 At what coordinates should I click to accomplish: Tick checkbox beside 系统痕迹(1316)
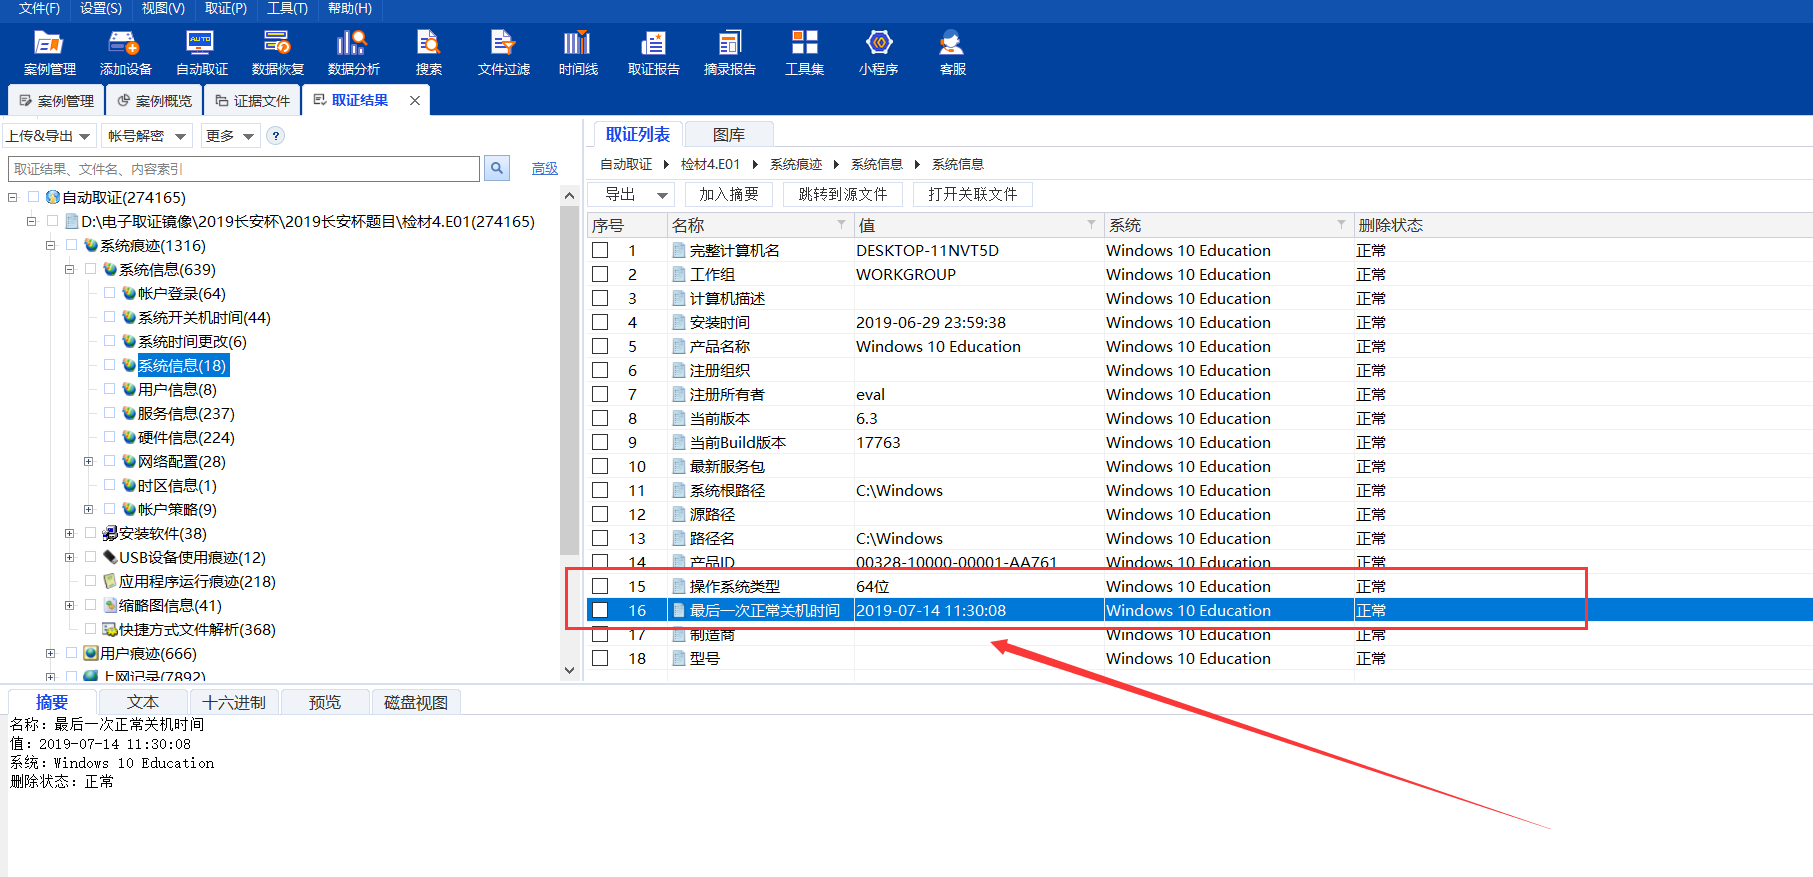point(71,245)
